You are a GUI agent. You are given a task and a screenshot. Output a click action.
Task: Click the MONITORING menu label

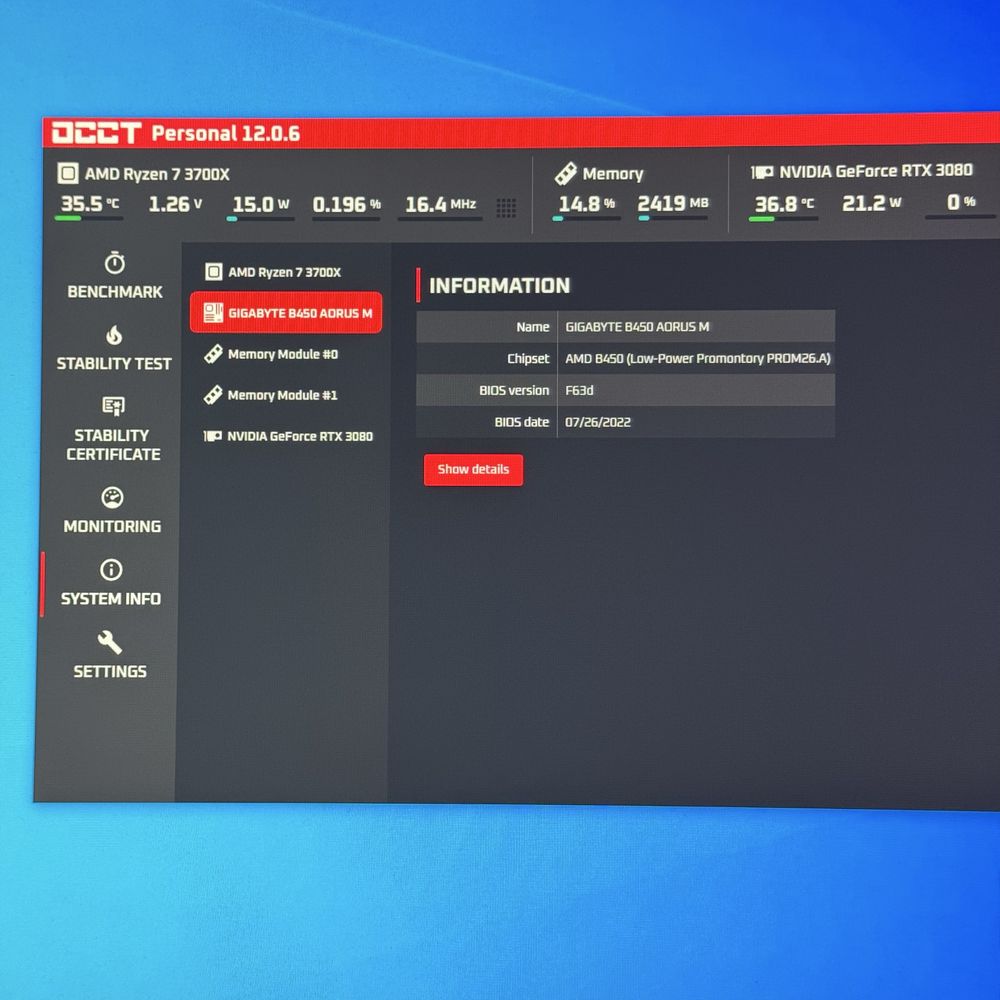click(112, 526)
